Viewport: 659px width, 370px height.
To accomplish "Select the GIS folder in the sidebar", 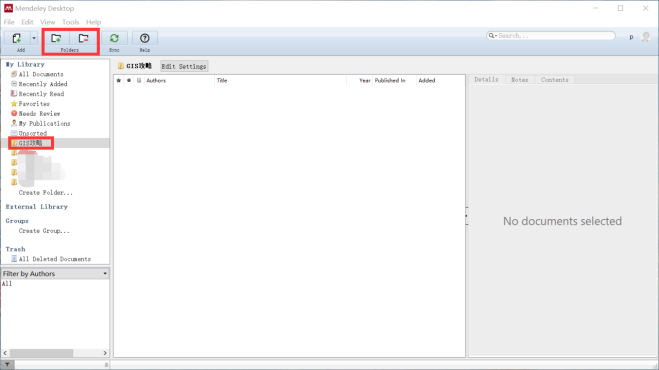I will [30, 143].
